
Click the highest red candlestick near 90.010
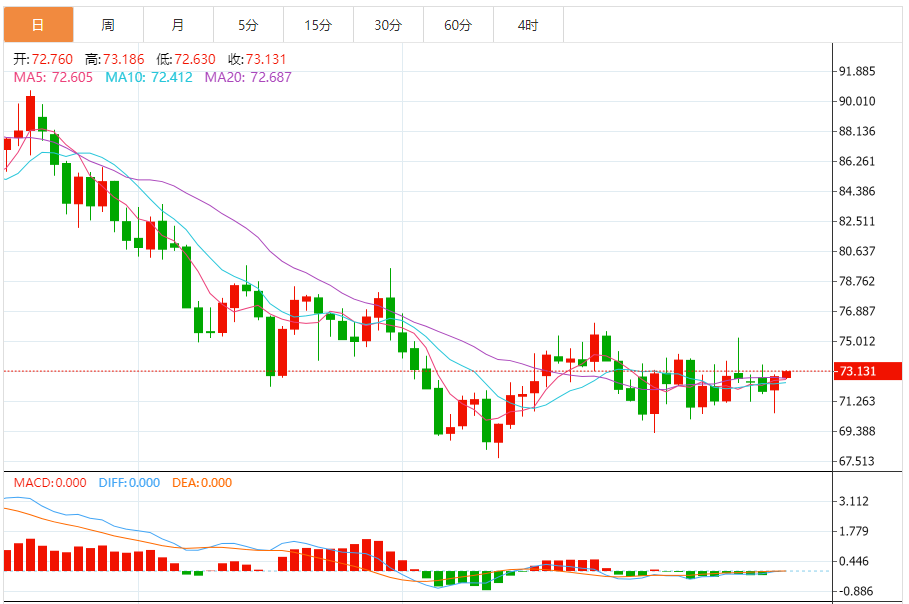tap(30, 113)
